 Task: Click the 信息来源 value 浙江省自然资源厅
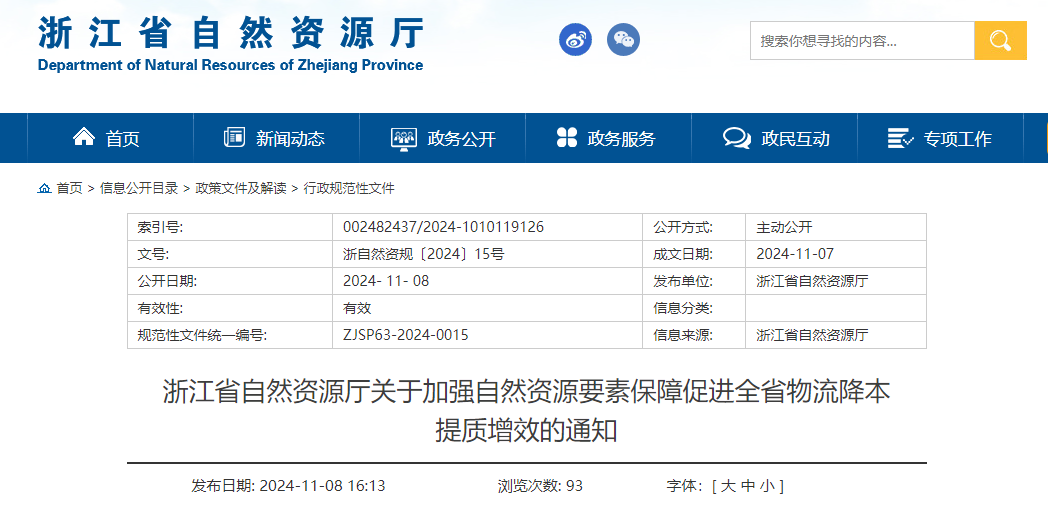812,335
